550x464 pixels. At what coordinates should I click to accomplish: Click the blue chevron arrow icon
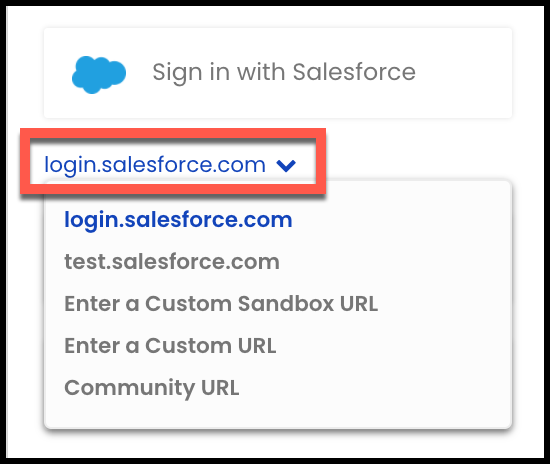click(286, 165)
